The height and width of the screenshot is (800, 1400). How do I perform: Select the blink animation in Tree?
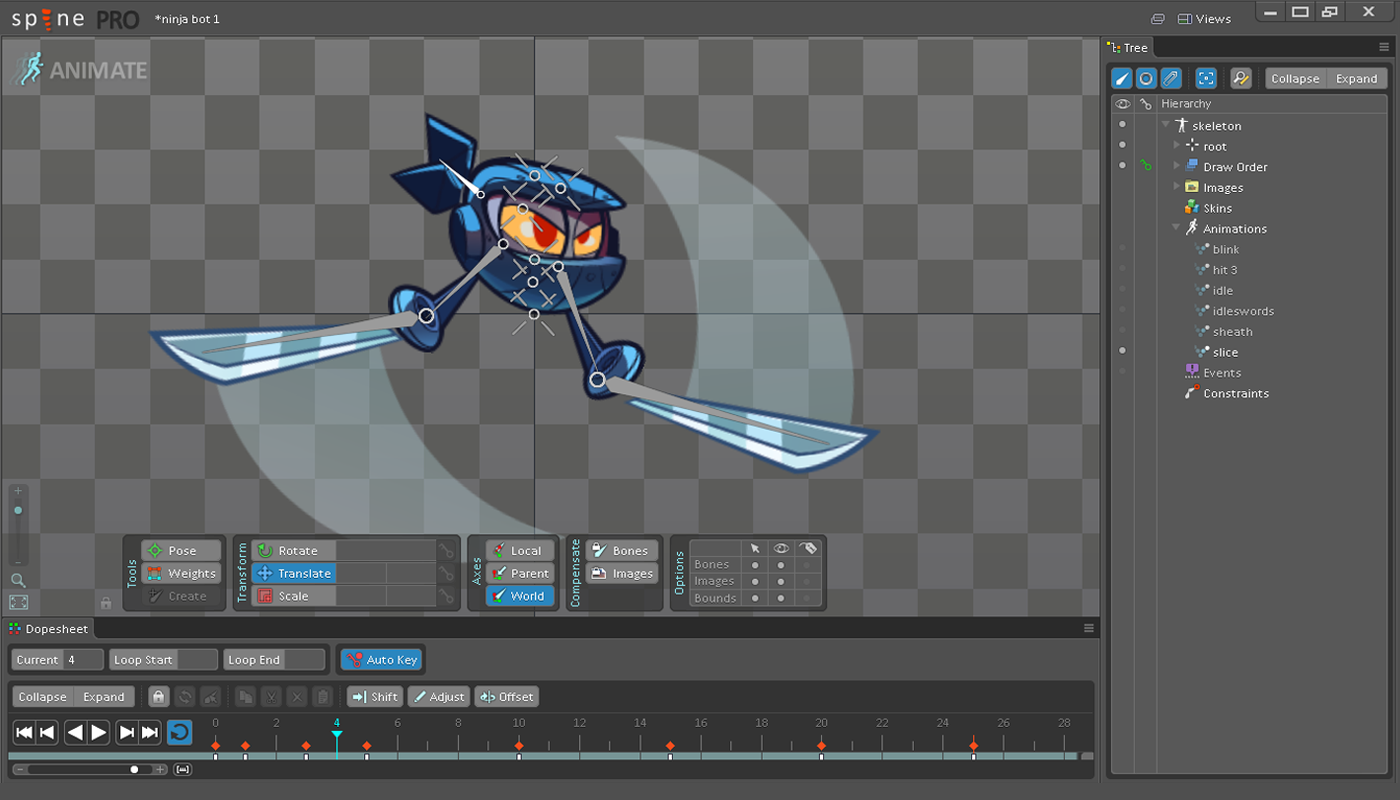(1226, 249)
